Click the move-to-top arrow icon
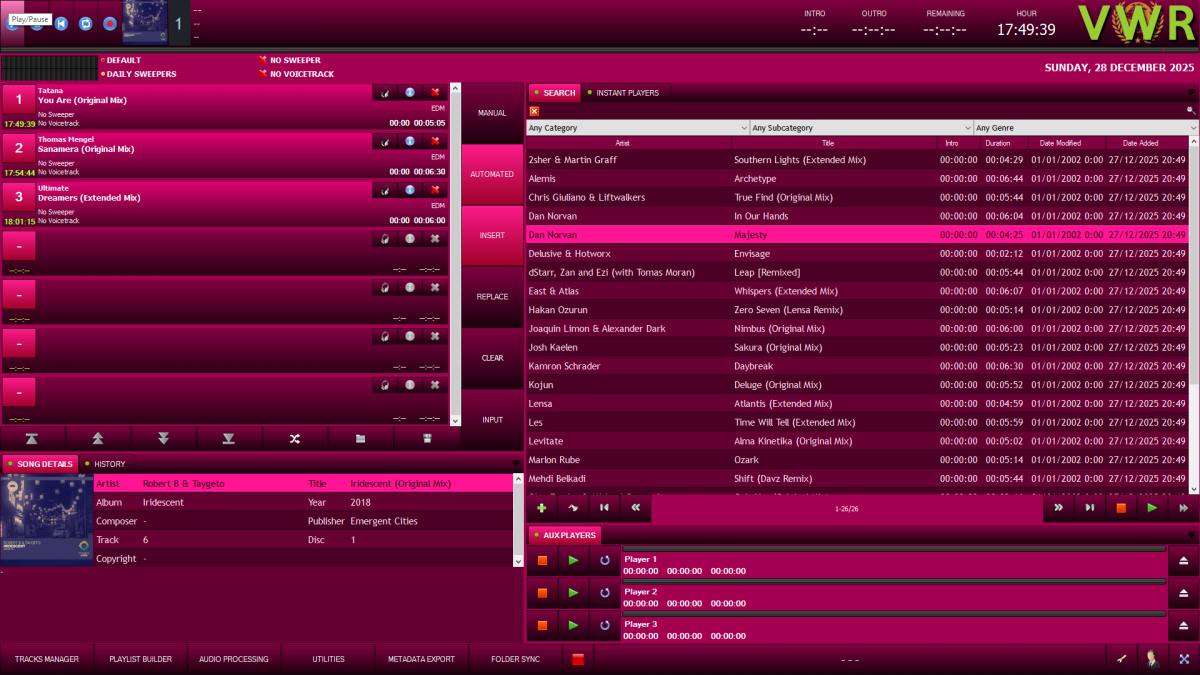 33,438
